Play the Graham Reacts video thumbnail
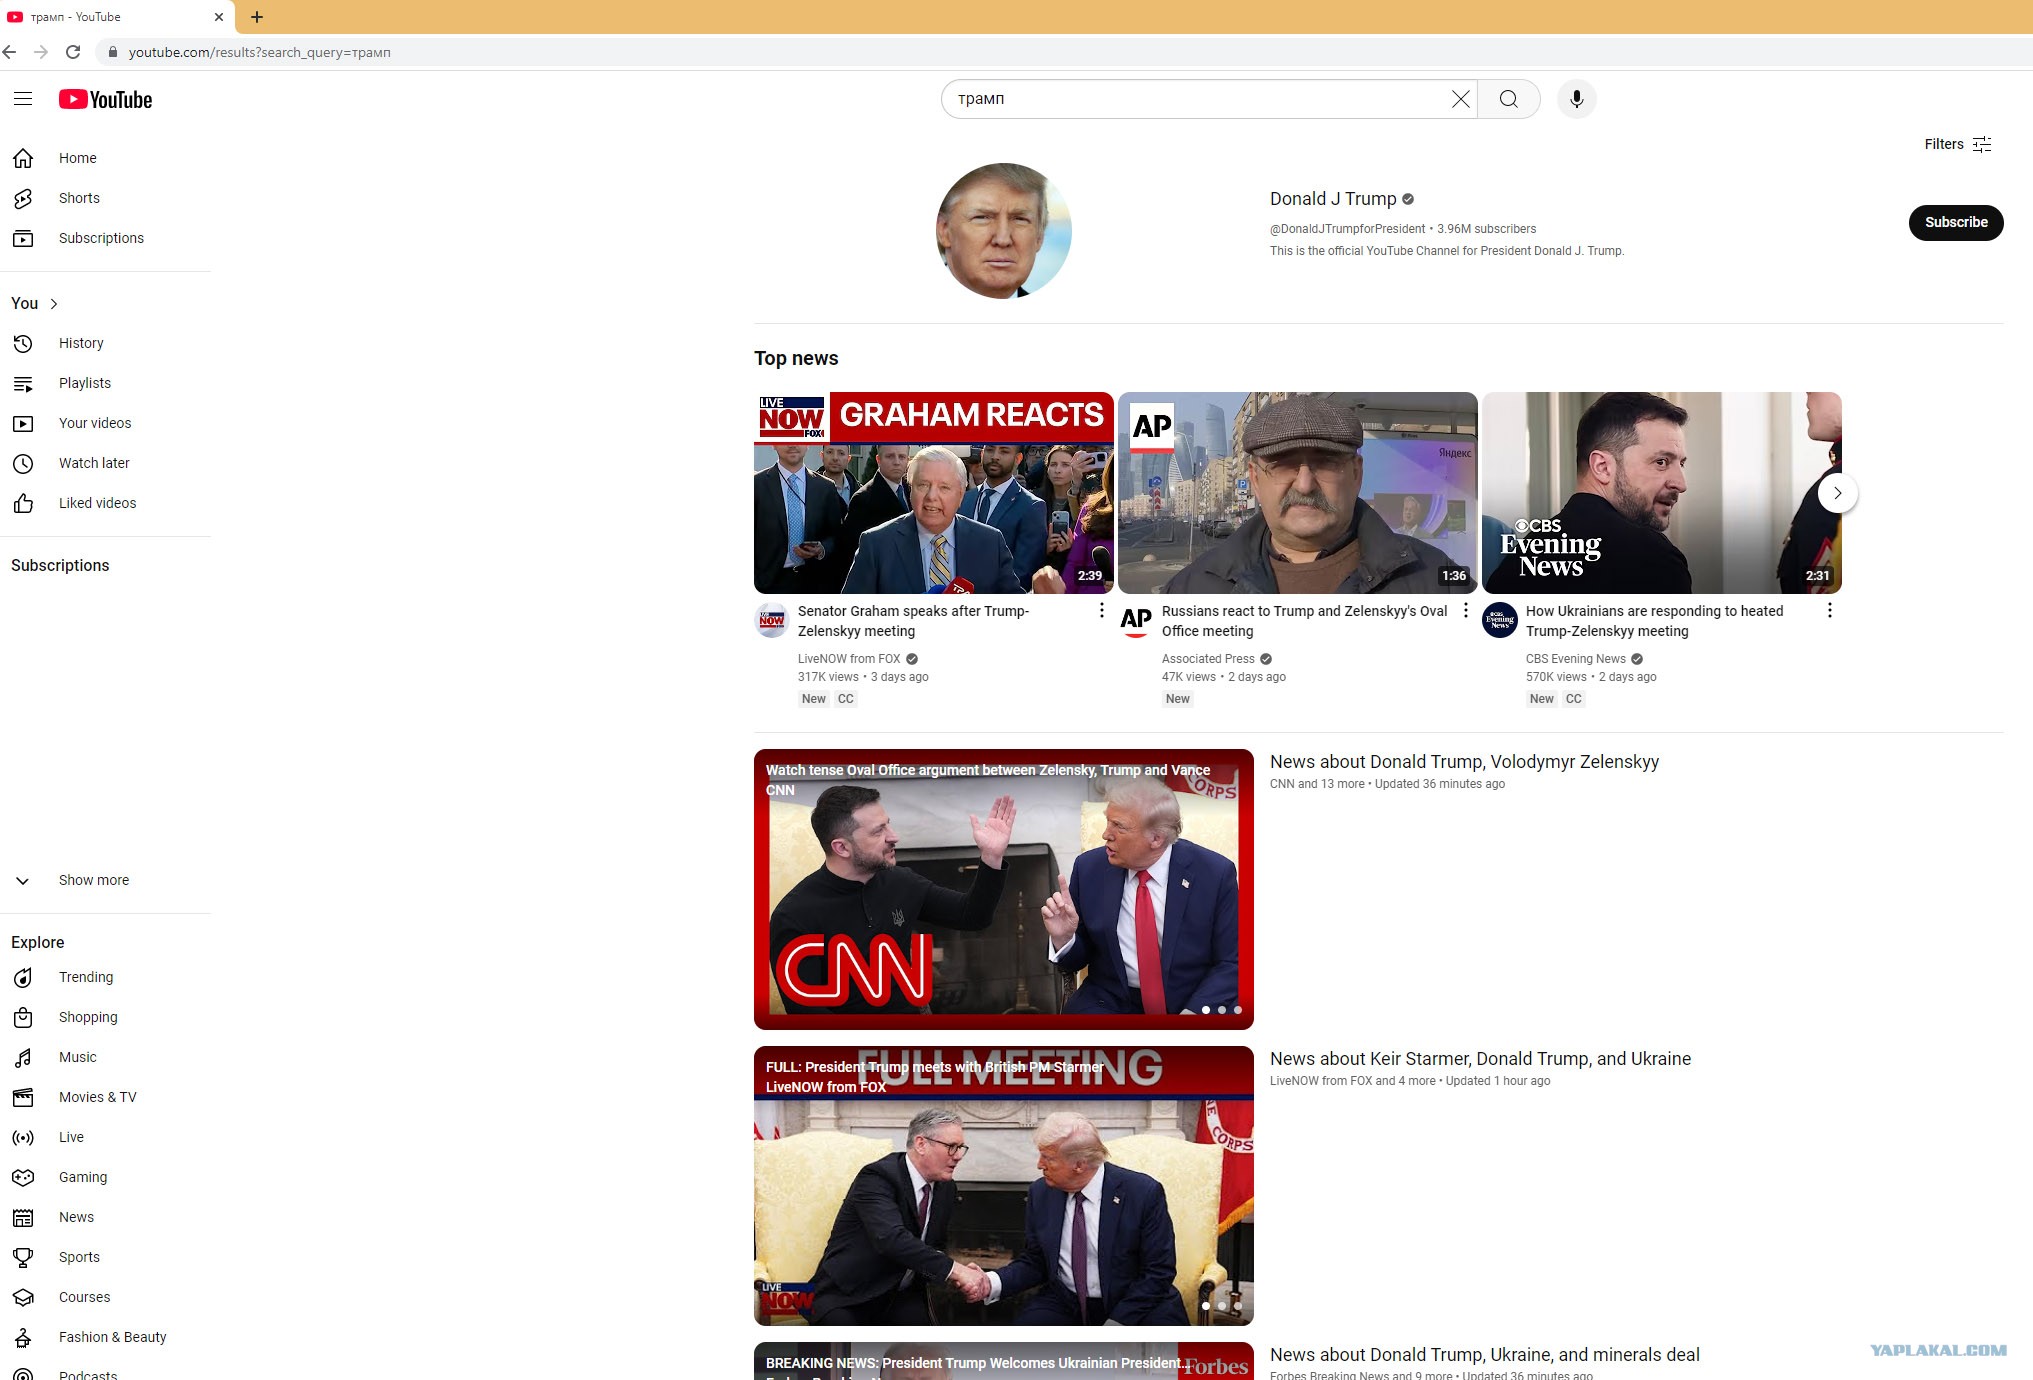2033x1380 pixels. click(x=933, y=493)
